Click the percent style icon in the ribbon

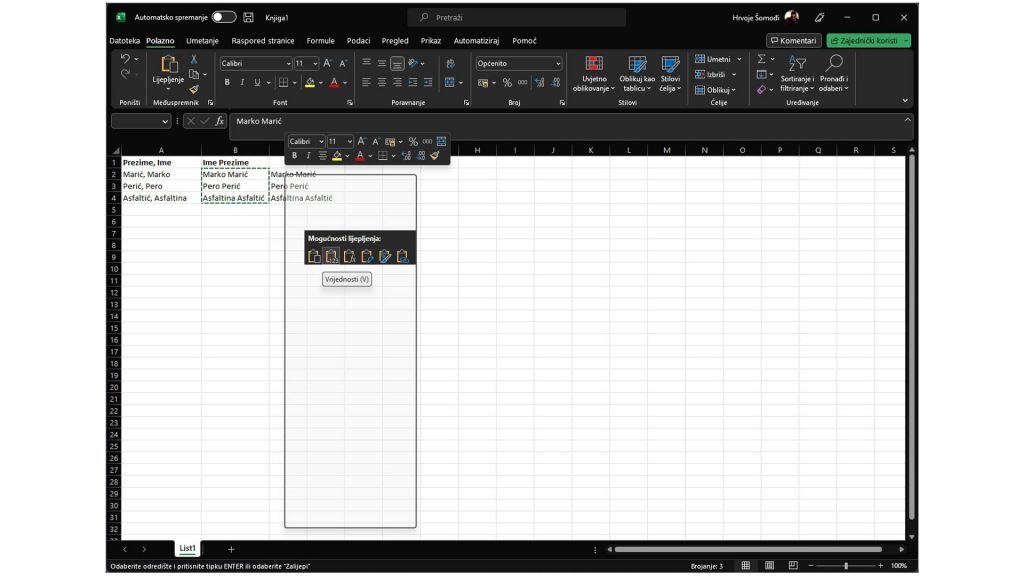click(507, 82)
